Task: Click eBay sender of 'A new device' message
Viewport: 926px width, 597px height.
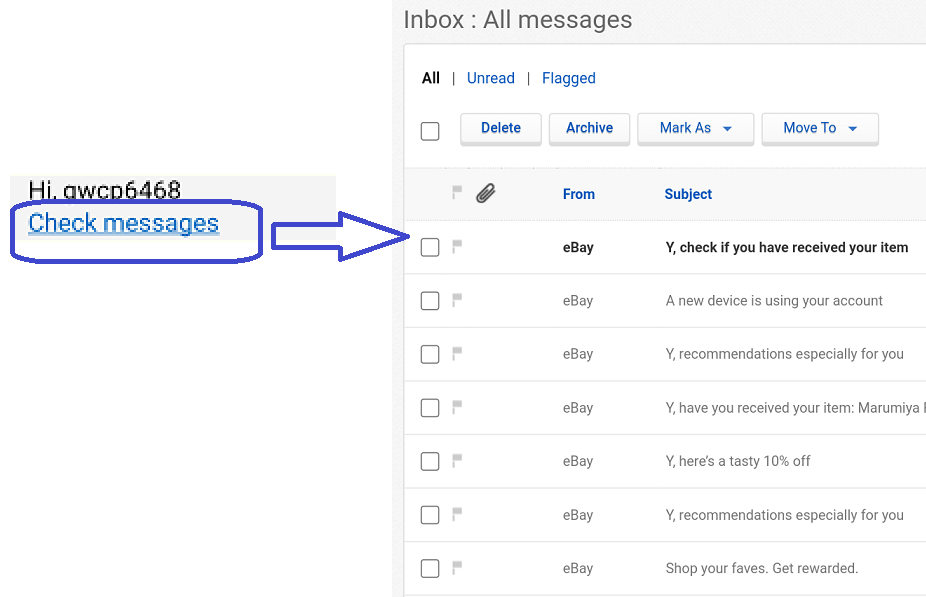Action: click(x=578, y=301)
